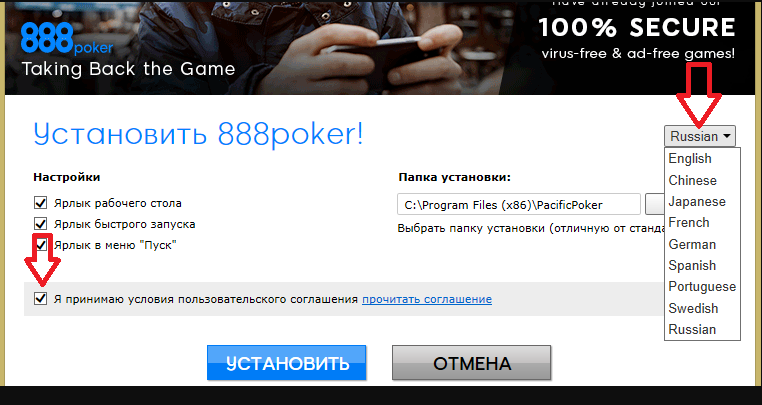Choose Chinese in the language list
Viewport: 762px width, 405px height.
click(x=692, y=180)
